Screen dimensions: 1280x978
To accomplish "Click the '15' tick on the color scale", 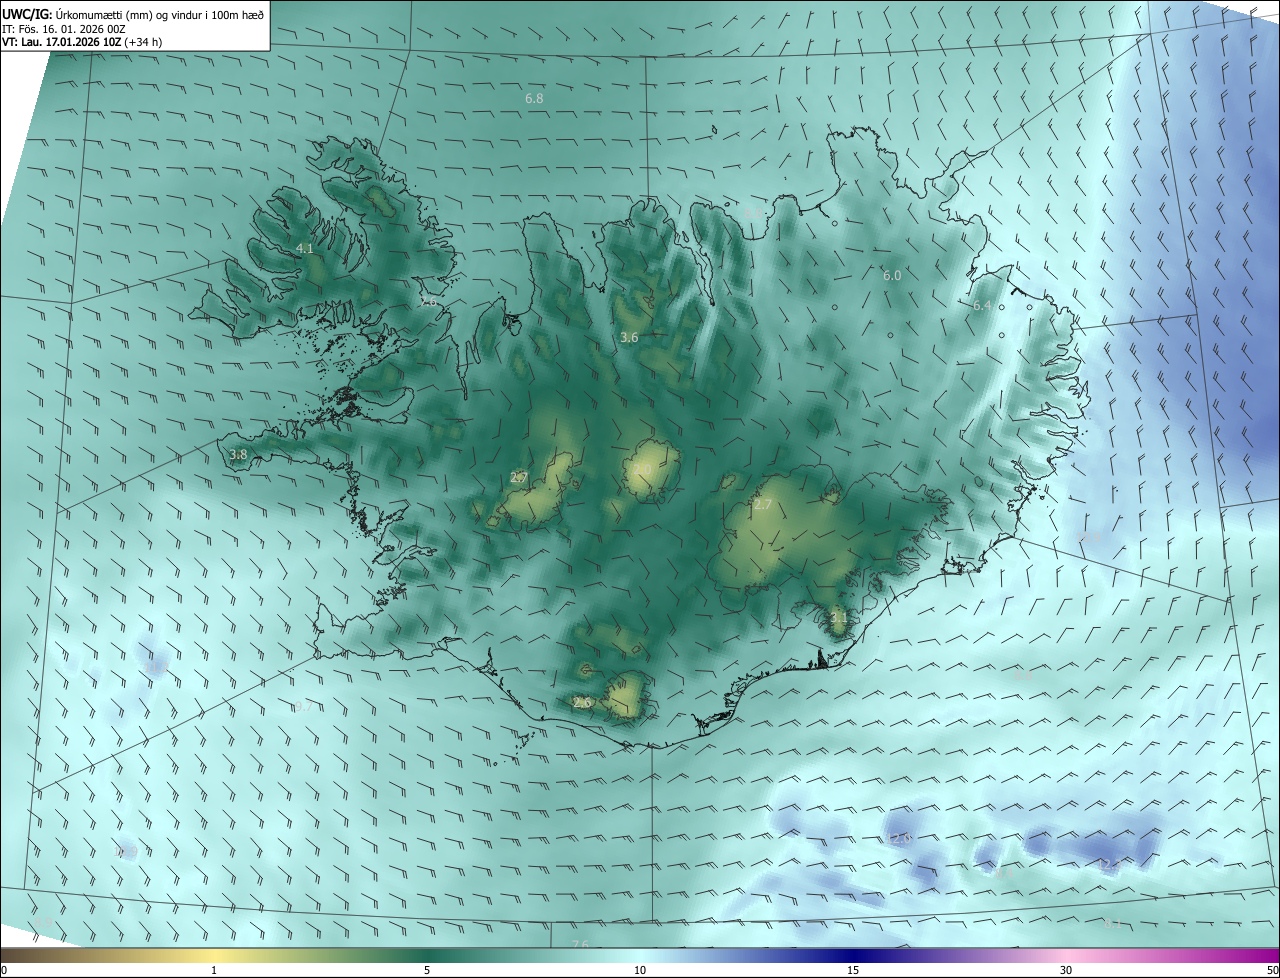I will click(x=853, y=971).
